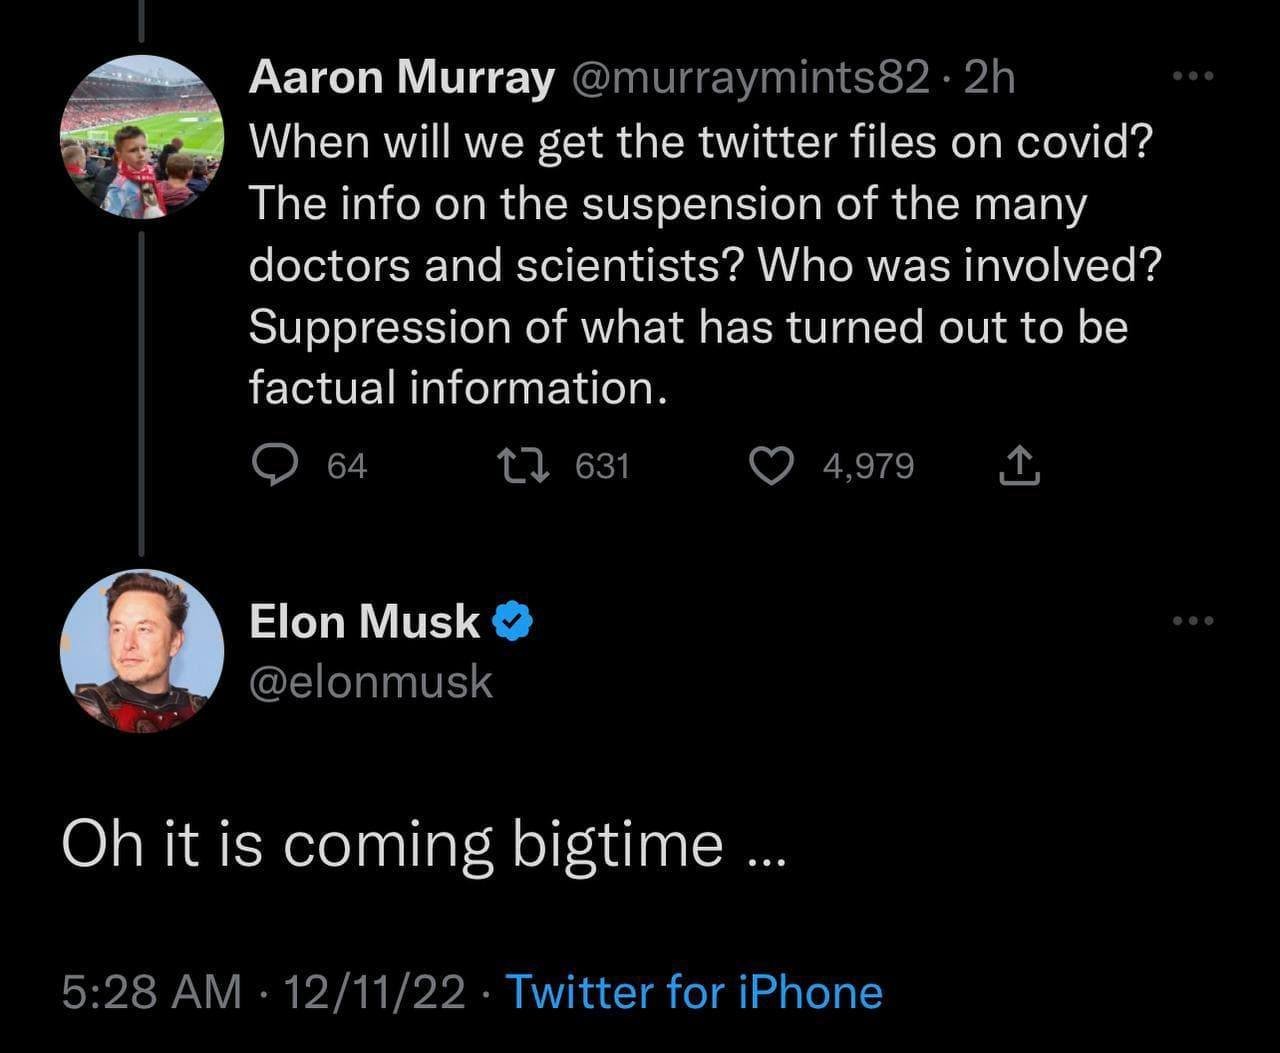The width and height of the screenshot is (1280, 1053).
Task: Open Elon Musk's profile avatar
Action: (141, 651)
